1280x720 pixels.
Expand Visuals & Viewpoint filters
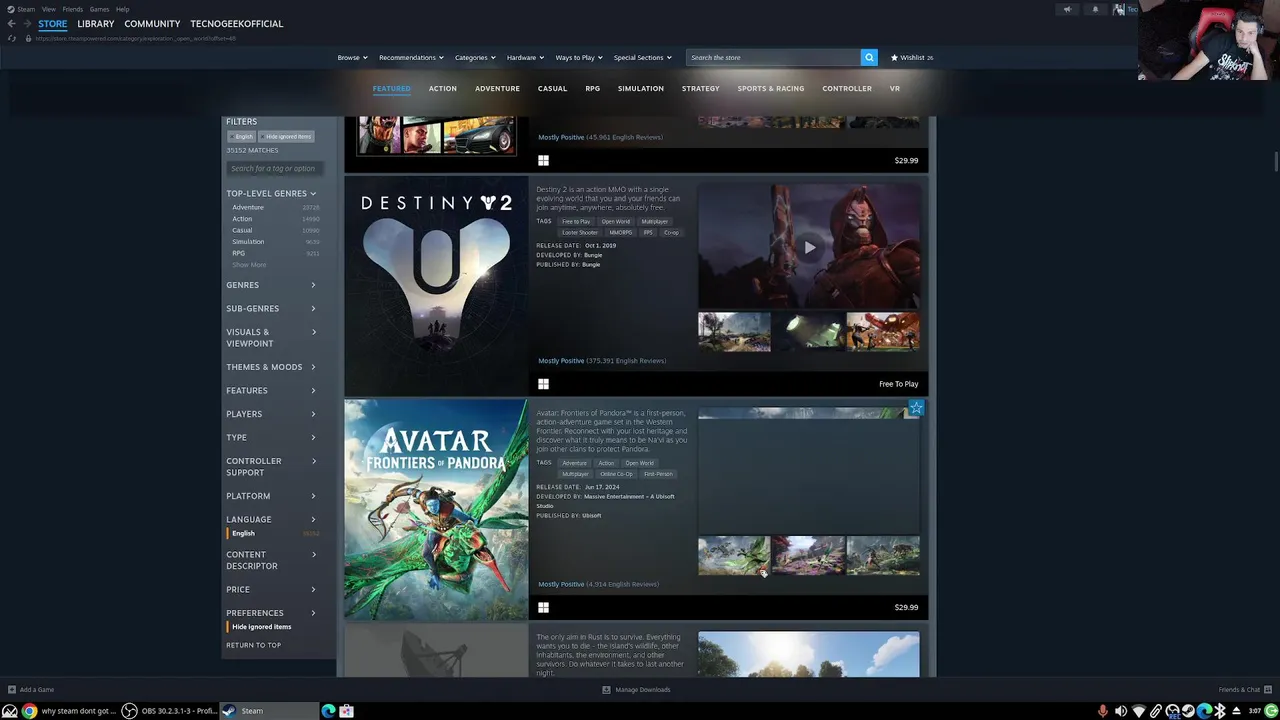[271, 338]
